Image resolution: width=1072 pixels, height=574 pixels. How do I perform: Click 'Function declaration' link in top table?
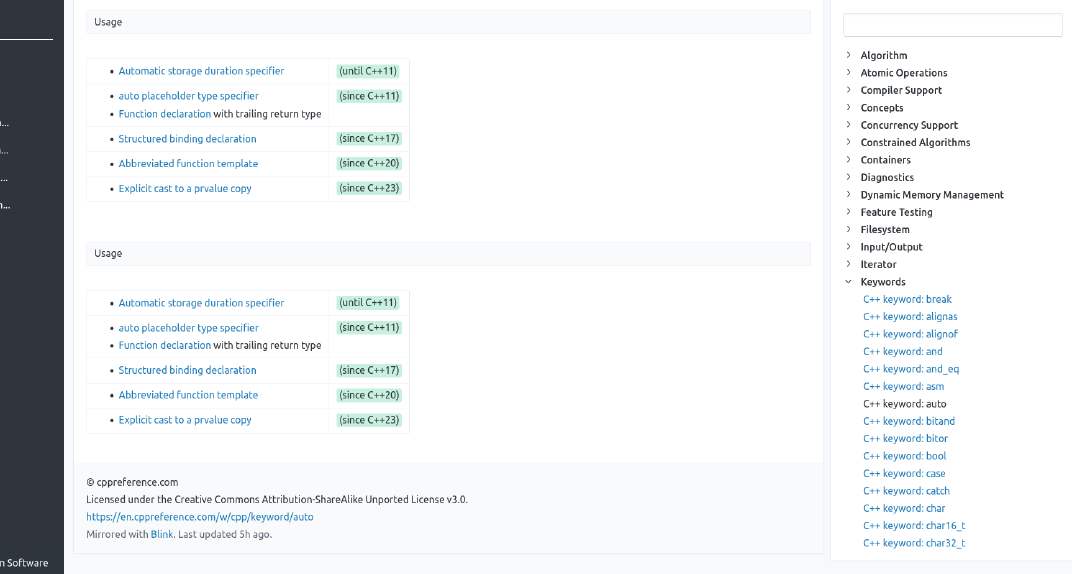[x=164, y=114]
